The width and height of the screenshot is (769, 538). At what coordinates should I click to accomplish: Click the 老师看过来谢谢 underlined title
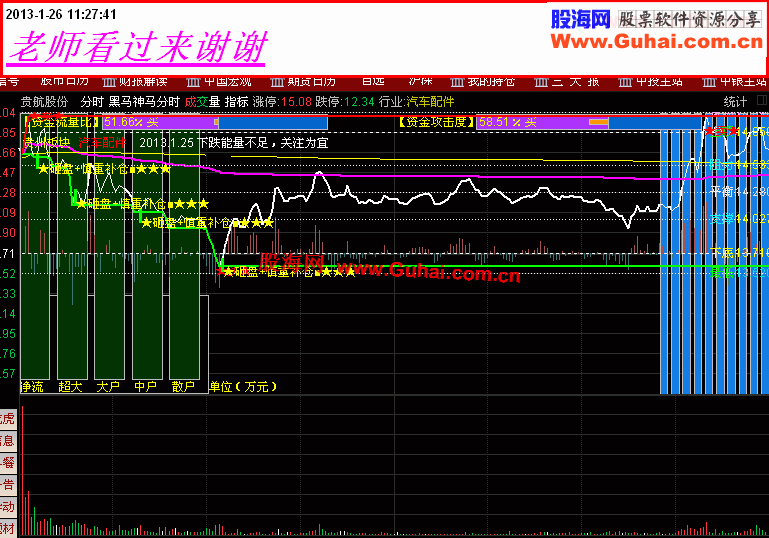pos(137,48)
